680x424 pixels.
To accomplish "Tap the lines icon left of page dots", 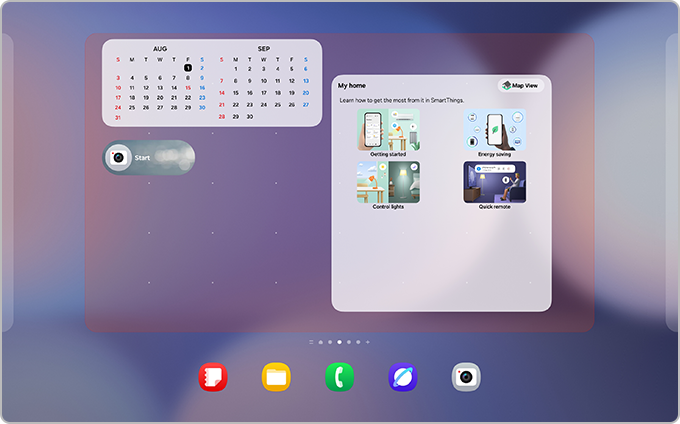I will coord(310,342).
